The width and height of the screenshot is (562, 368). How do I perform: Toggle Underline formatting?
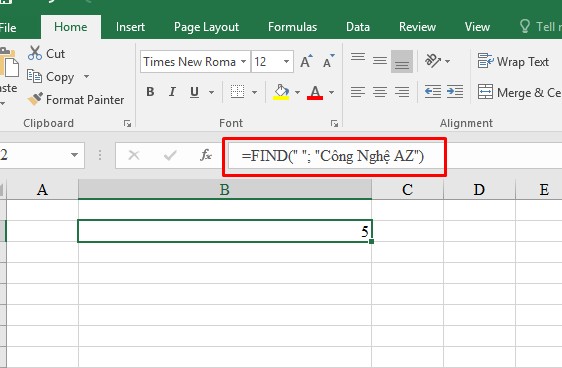click(x=194, y=92)
